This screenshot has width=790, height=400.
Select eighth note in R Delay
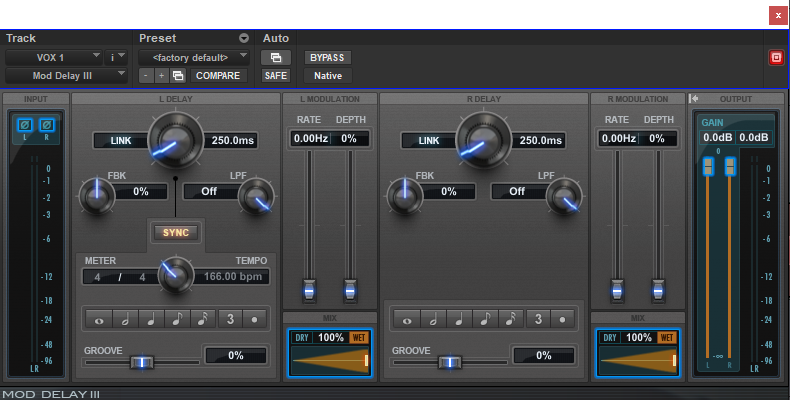(486, 319)
